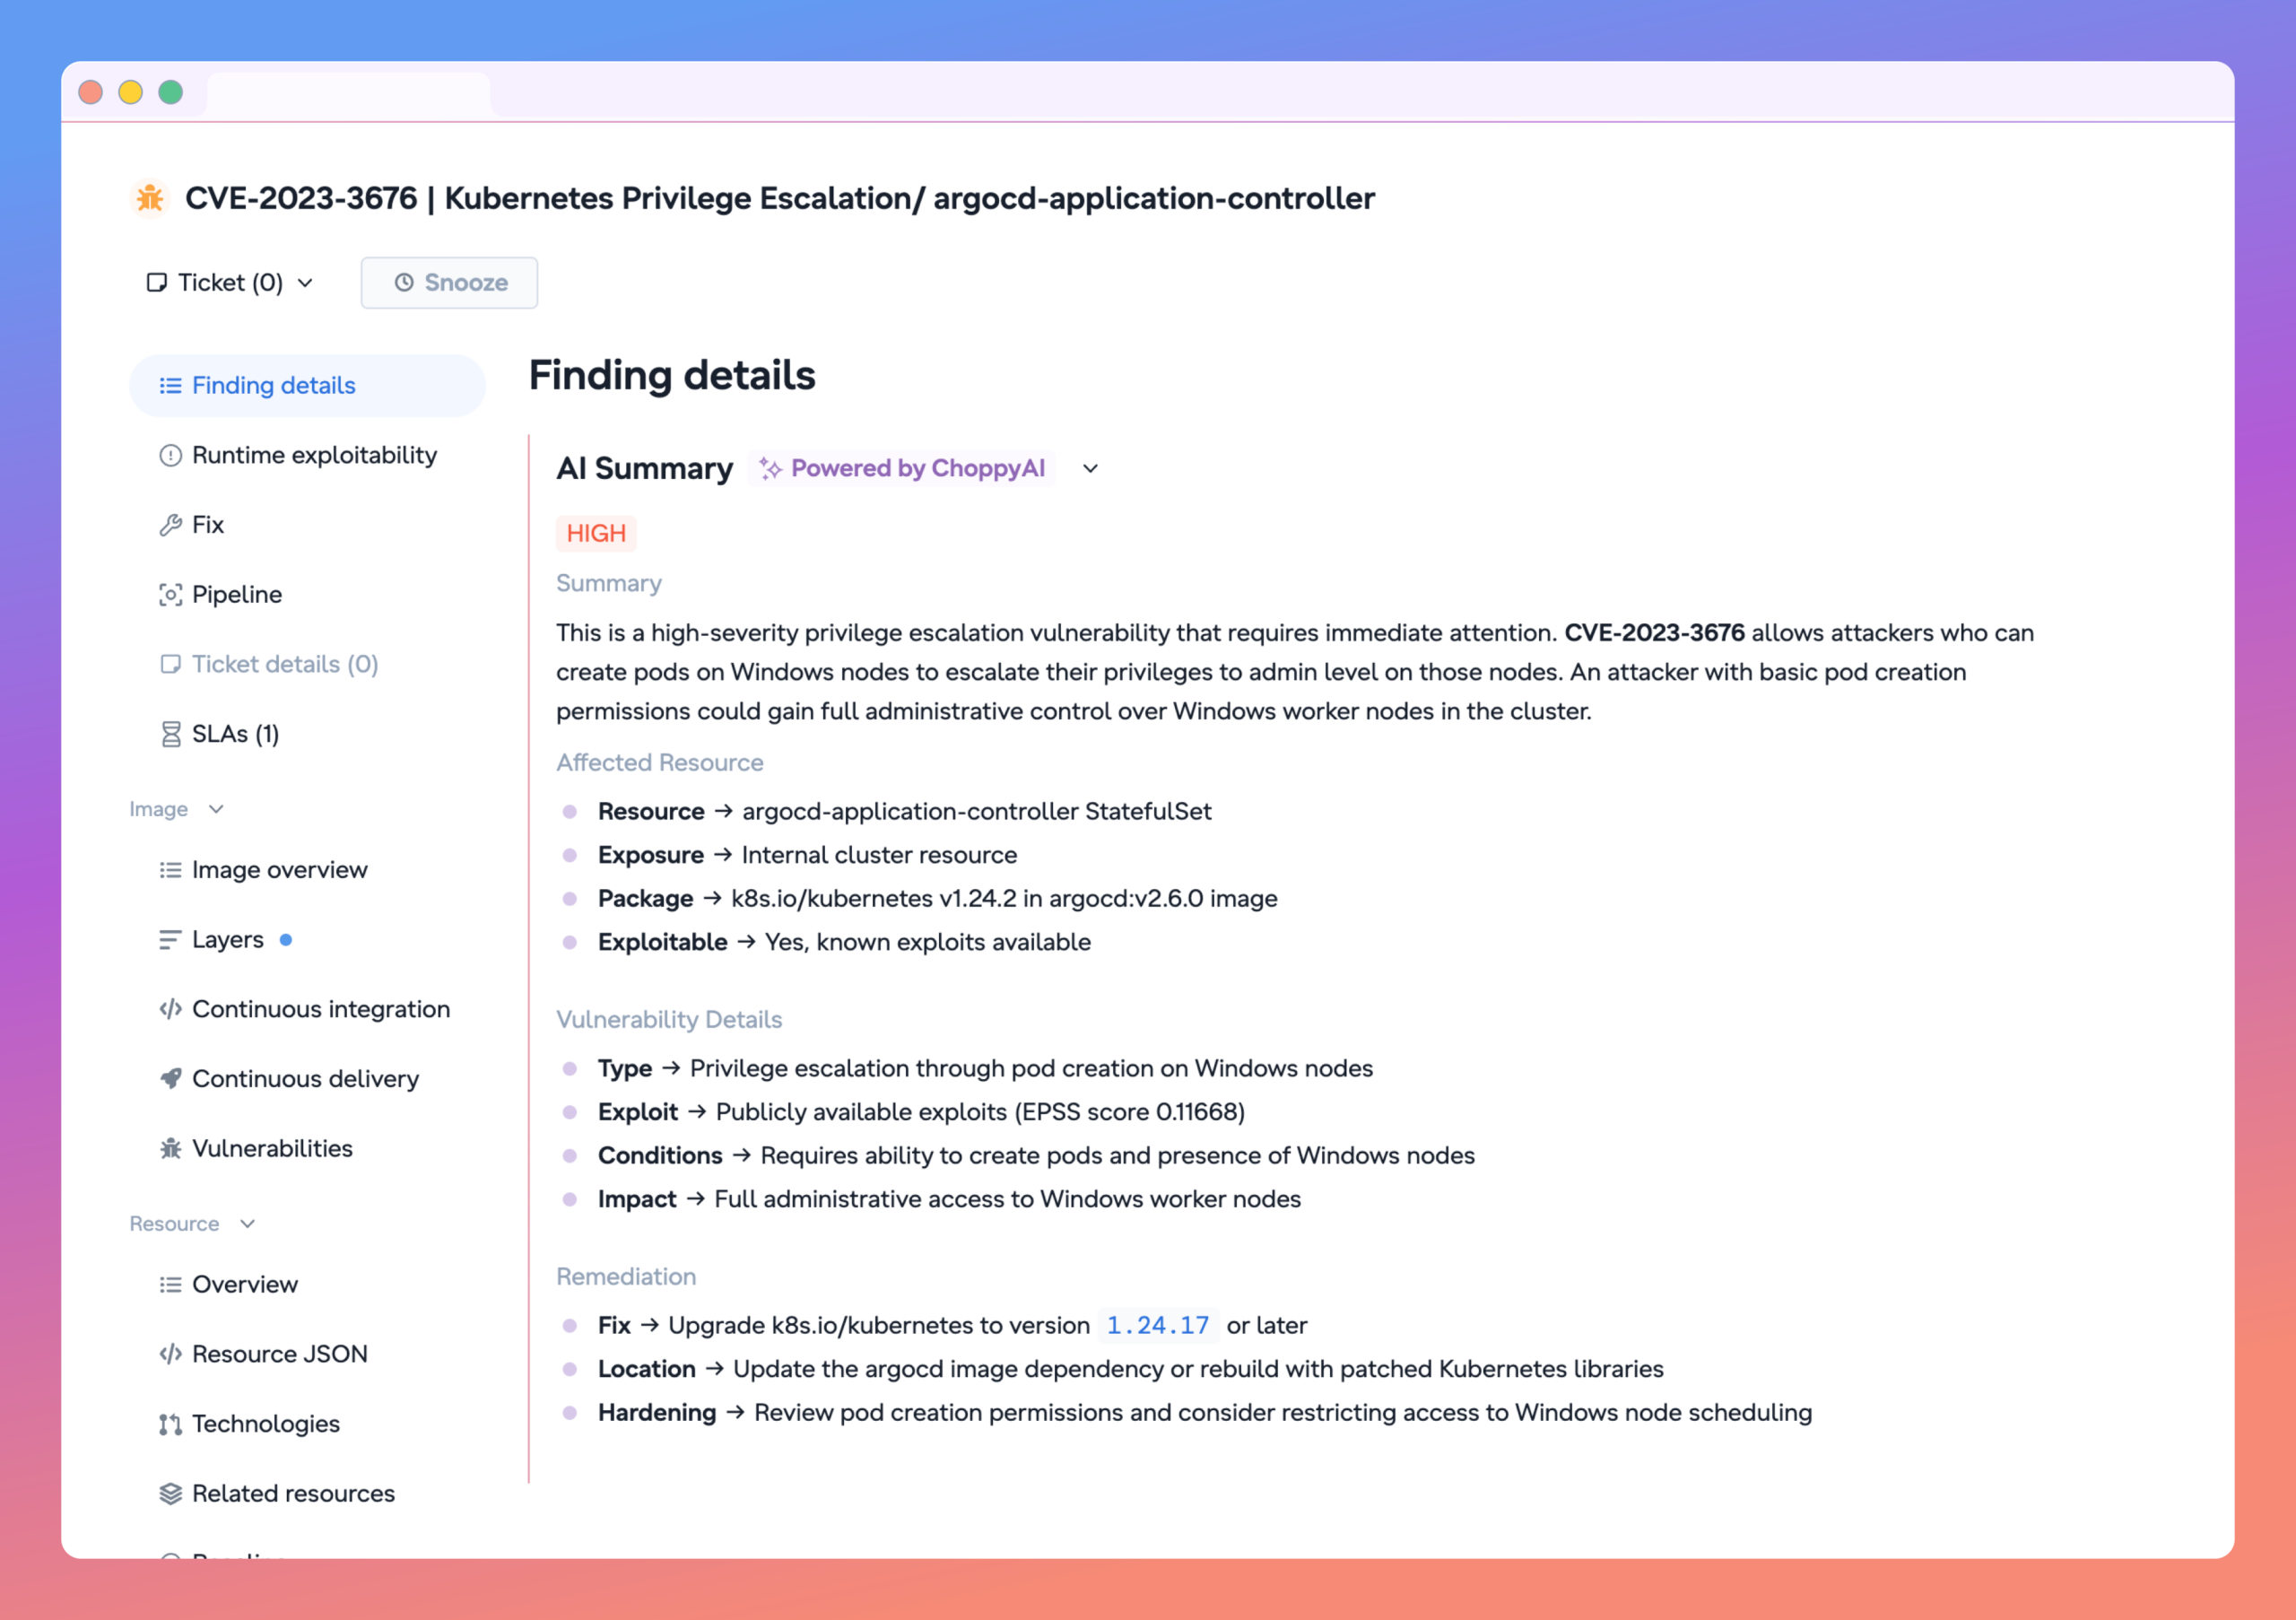The height and width of the screenshot is (1620, 2296).
Task: Collapse the Image sidebar group
Action: pyautogui.click(x=216, y=809)
